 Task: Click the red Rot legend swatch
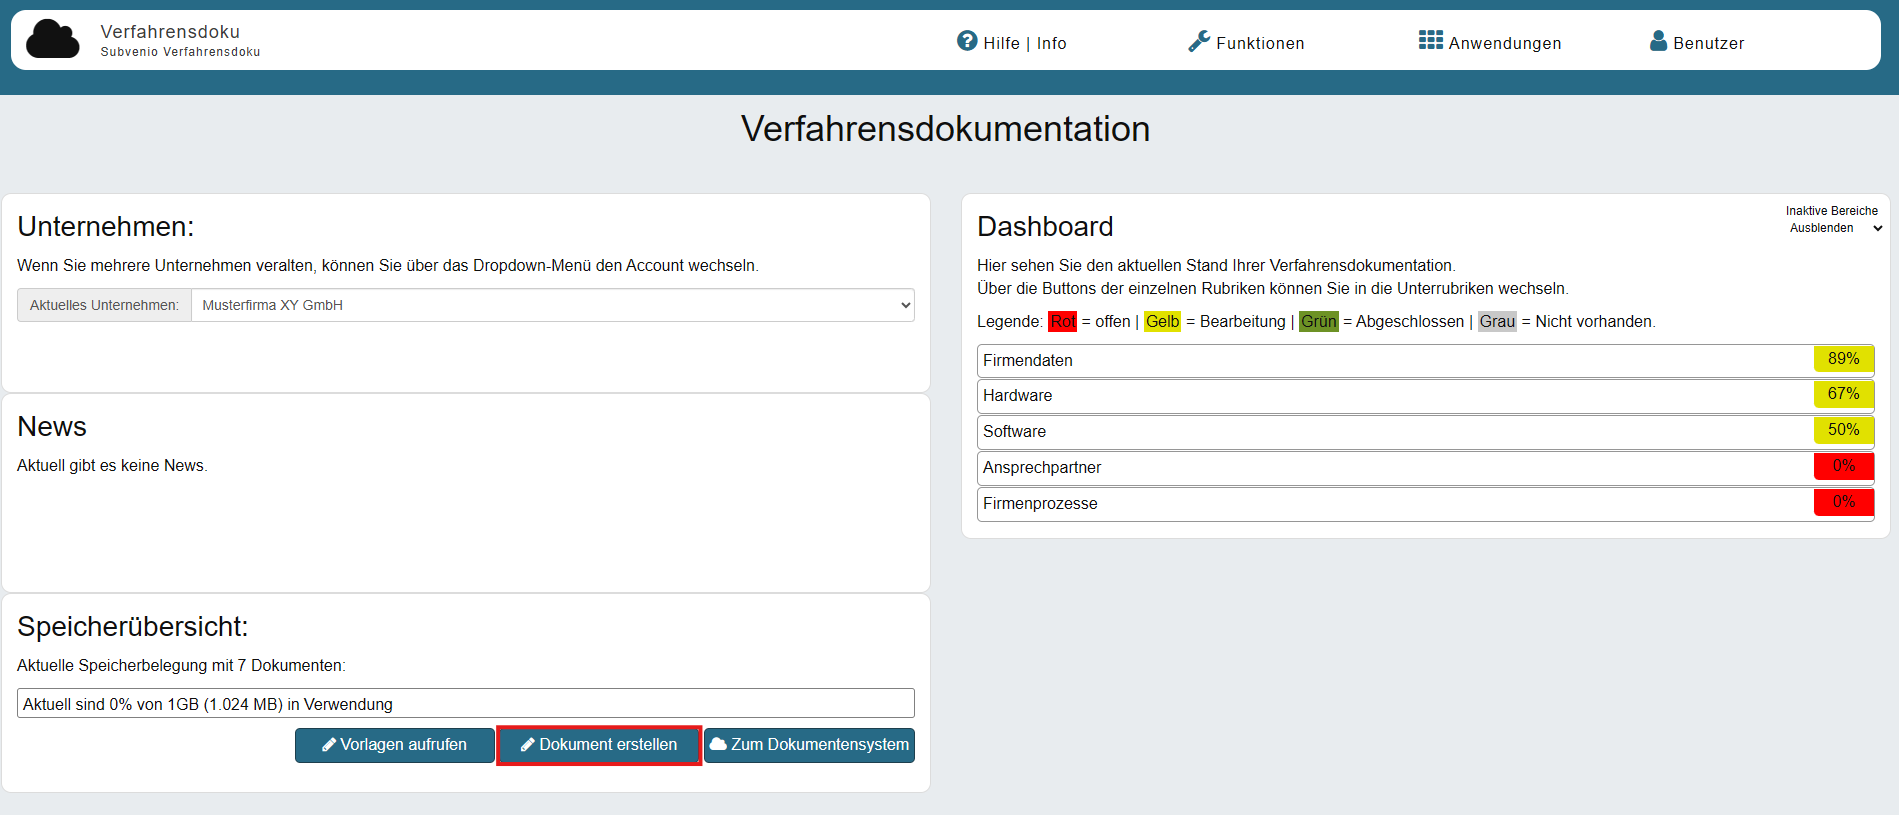click(1062, 322)
